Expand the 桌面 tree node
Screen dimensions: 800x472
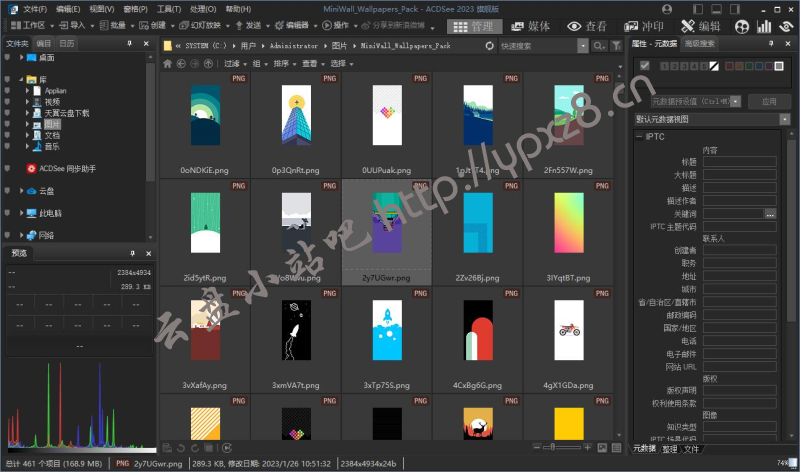point(21,58)
